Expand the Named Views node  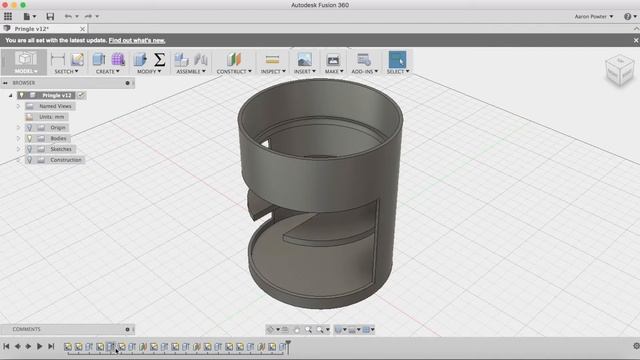pyautogui.click(x=18, y=106)
